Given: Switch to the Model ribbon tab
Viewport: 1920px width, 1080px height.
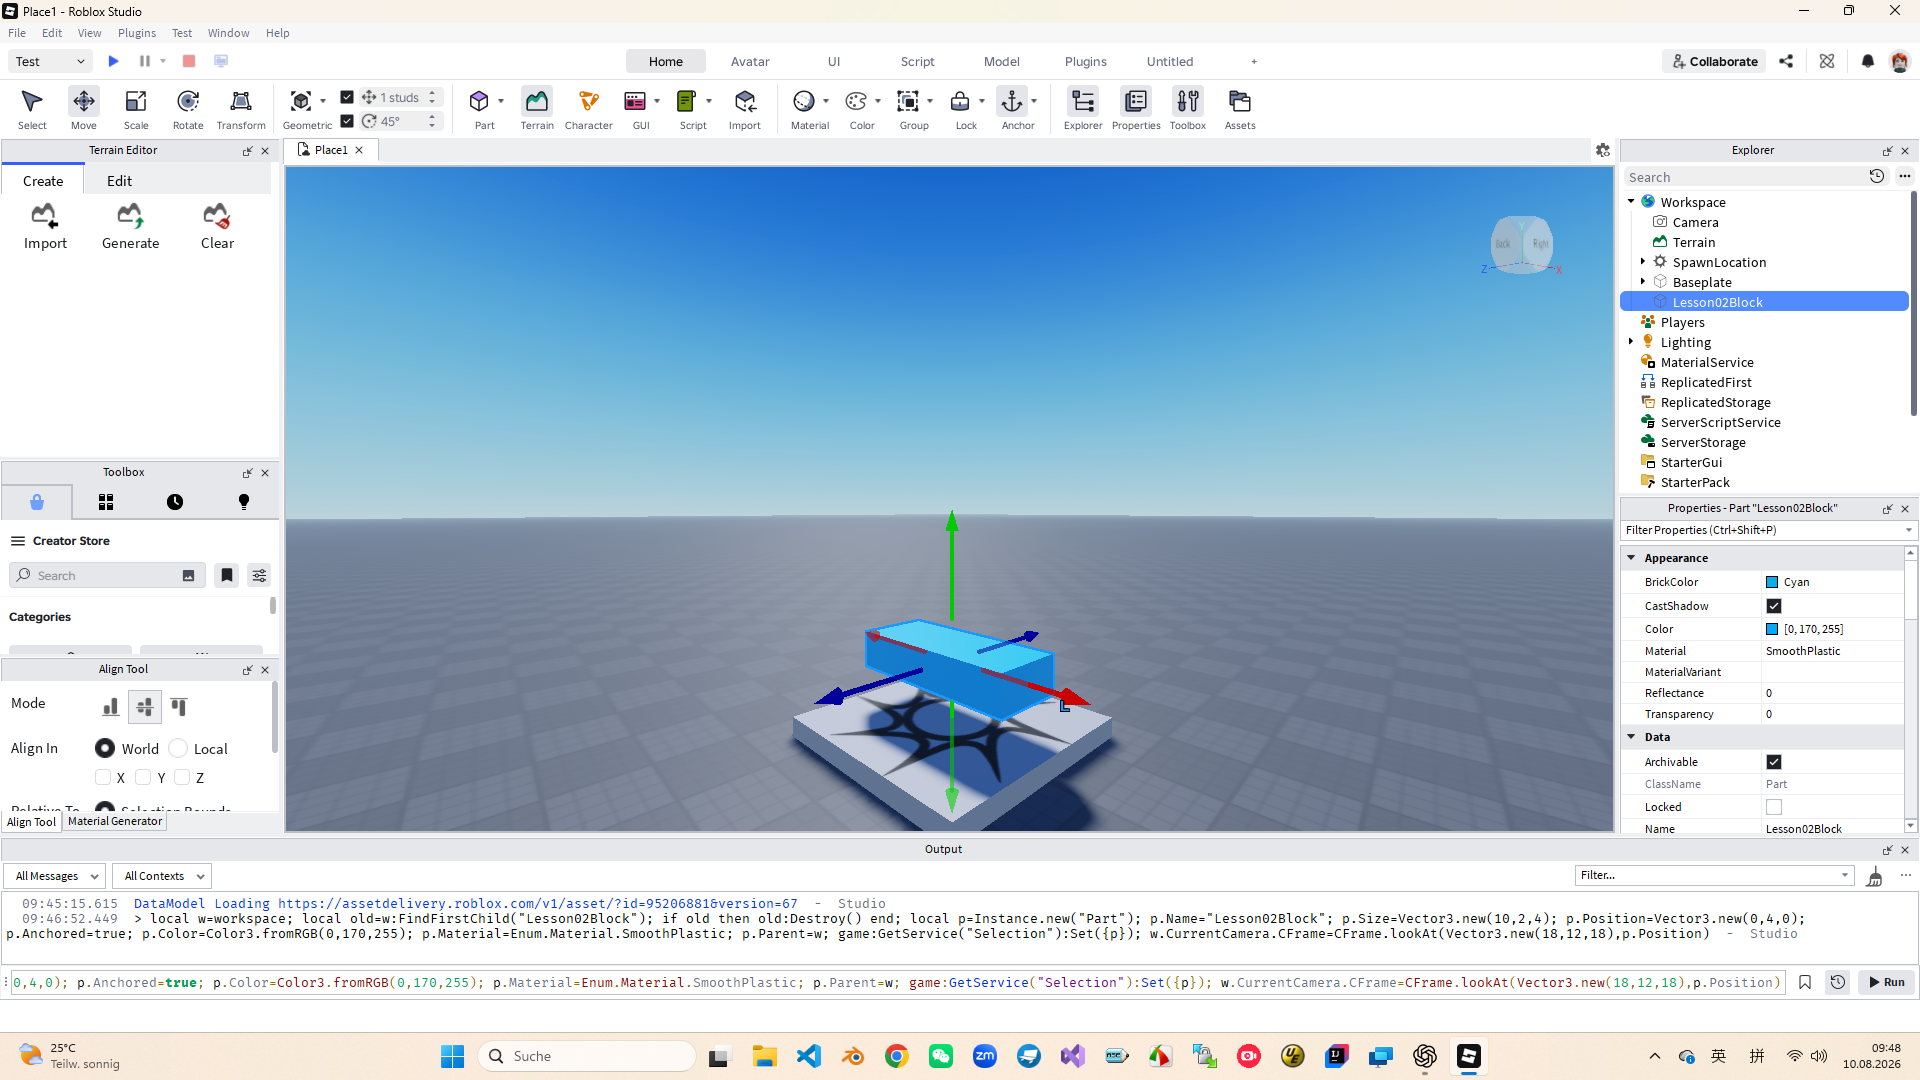Looking at the screenshot, I should click(1001, 61).
